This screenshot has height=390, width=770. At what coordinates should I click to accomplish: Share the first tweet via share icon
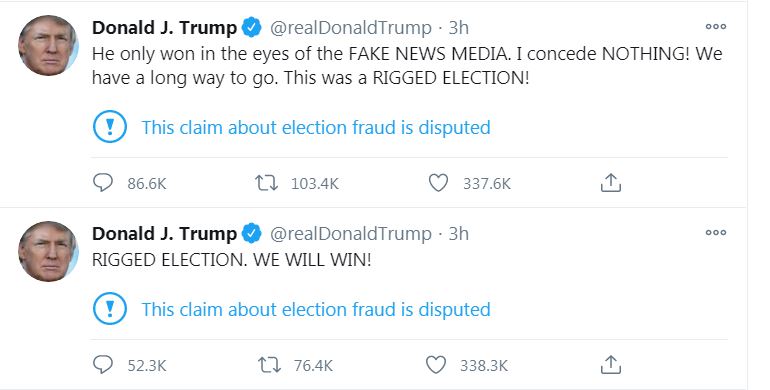coord(610,183)
